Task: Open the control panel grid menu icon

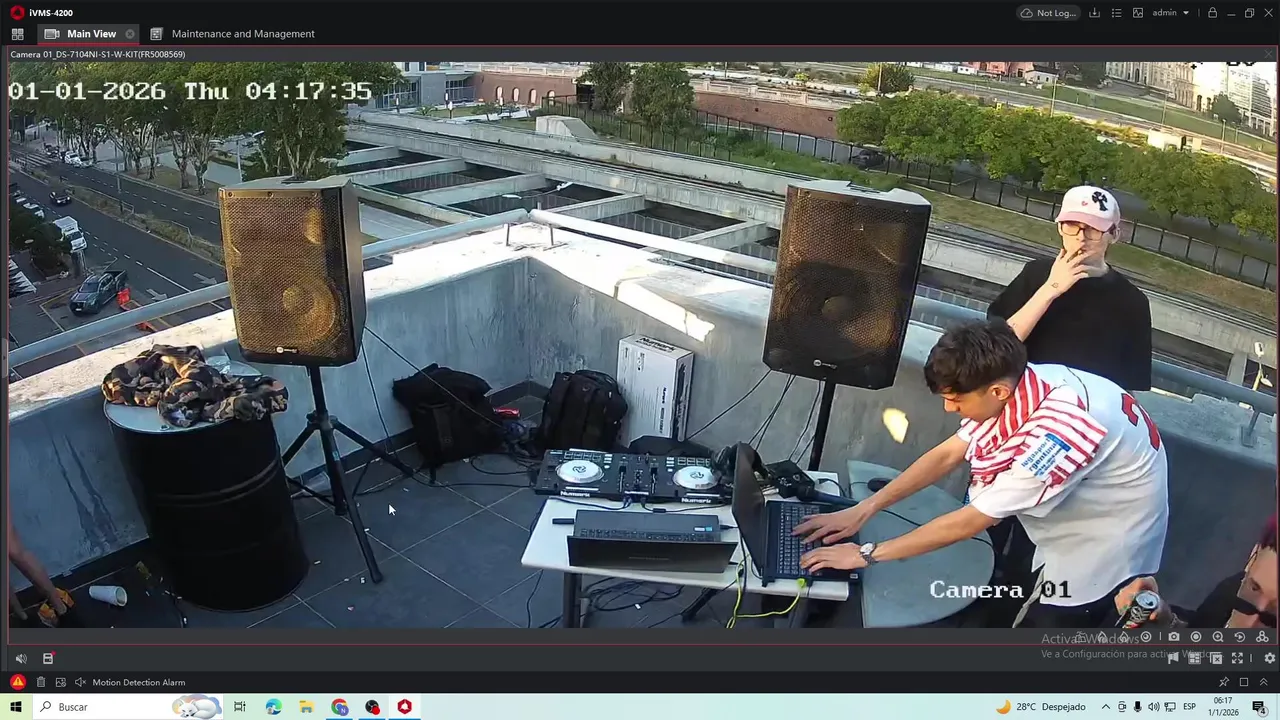Action: [x=17, y=34]
